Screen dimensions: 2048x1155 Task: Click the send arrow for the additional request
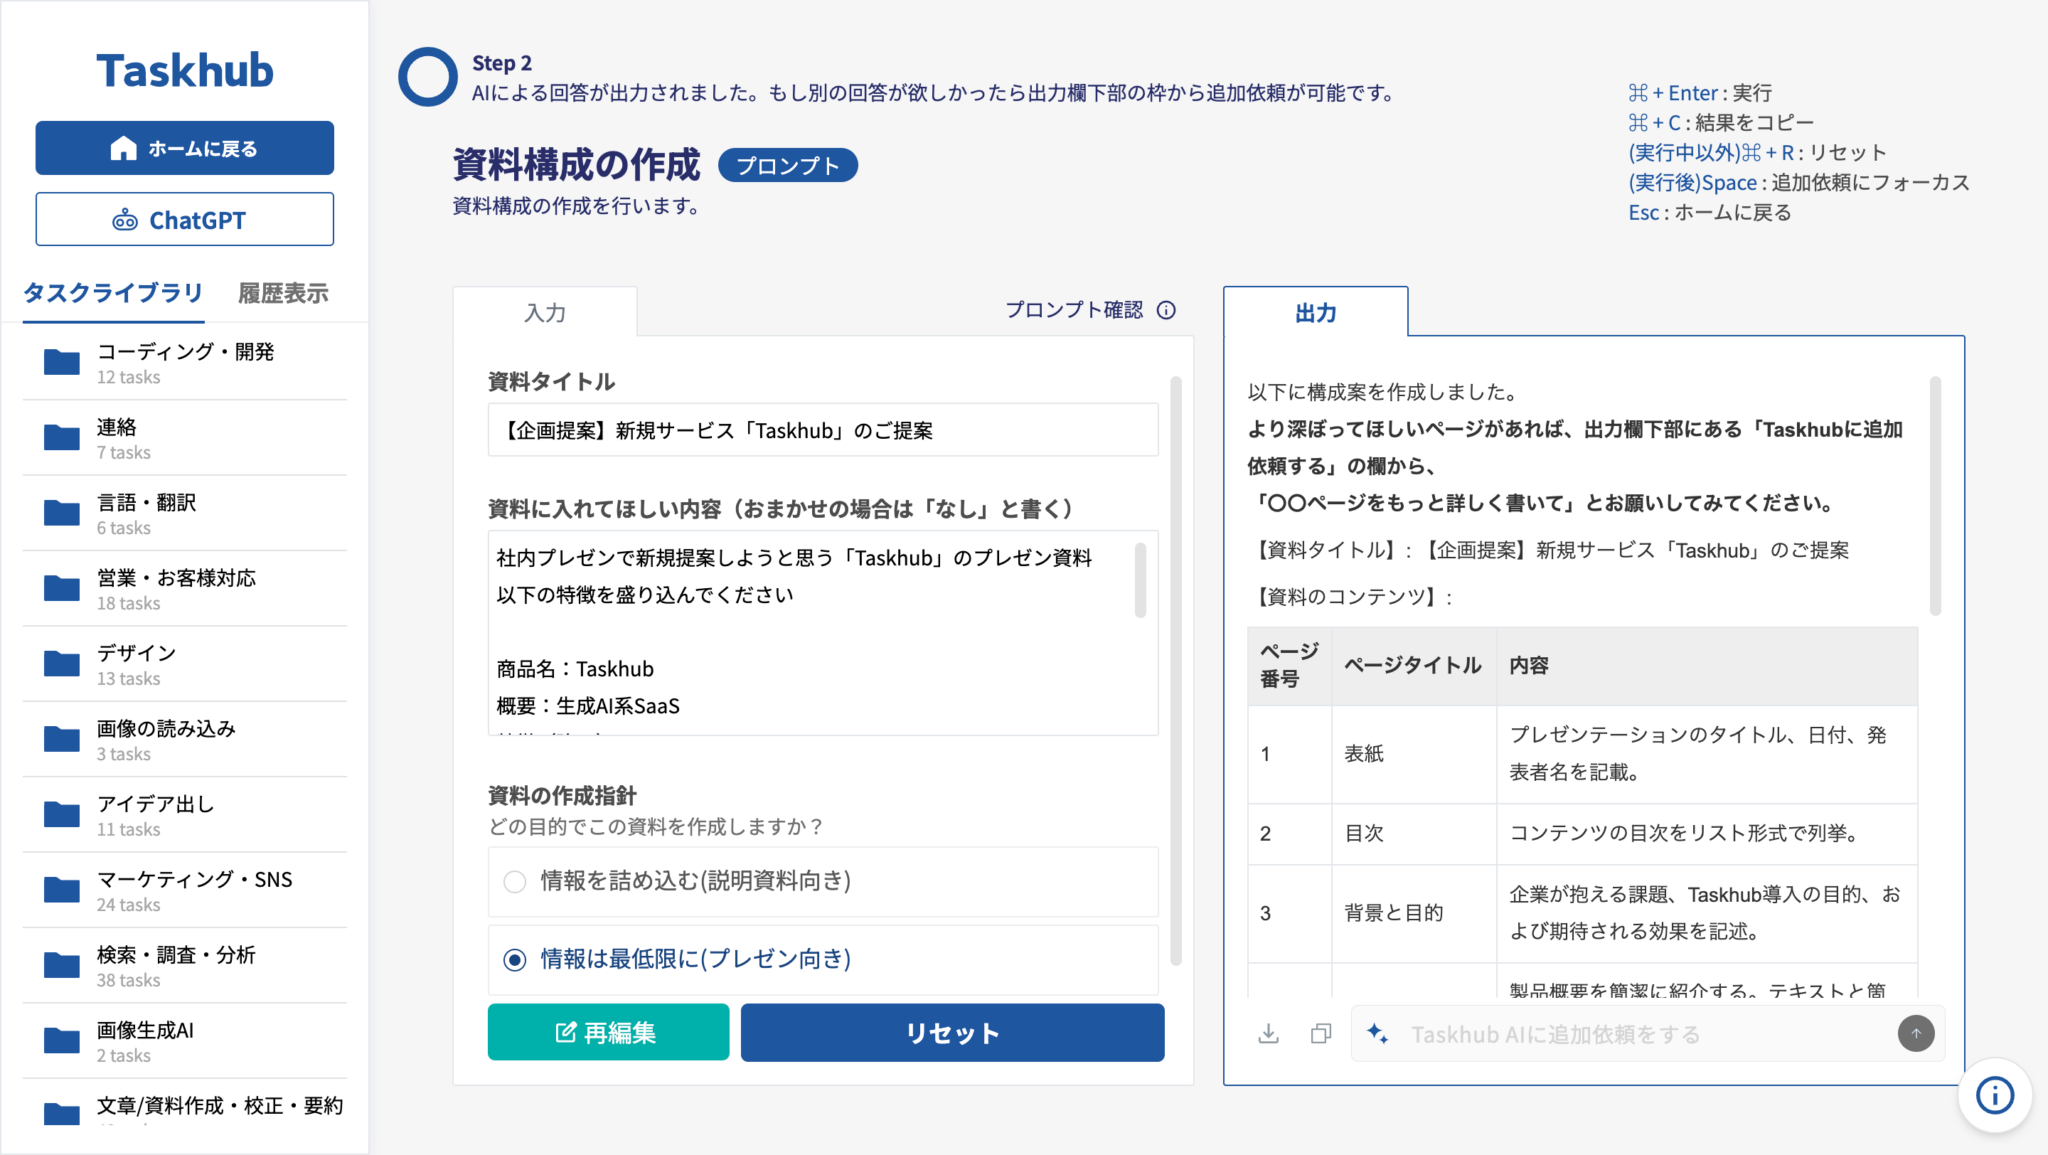1916,1033
